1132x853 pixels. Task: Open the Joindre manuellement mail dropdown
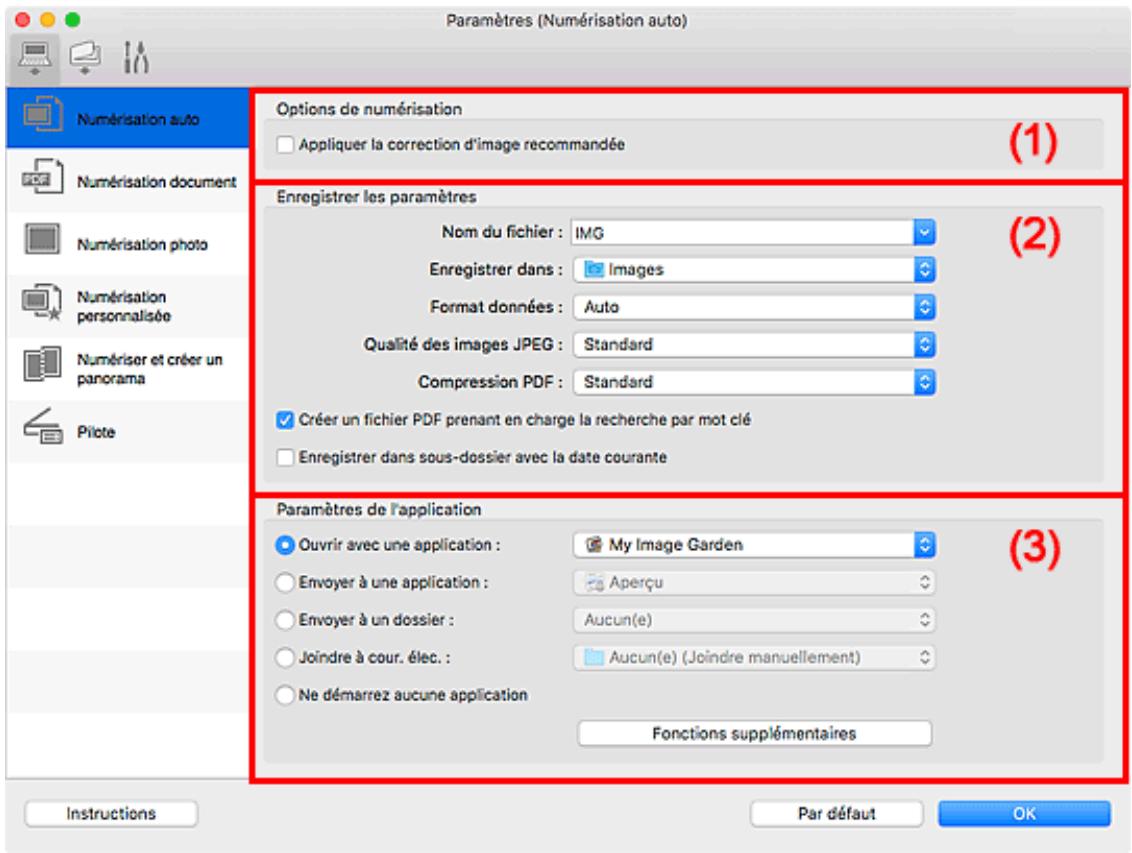[x=754, y=657]
